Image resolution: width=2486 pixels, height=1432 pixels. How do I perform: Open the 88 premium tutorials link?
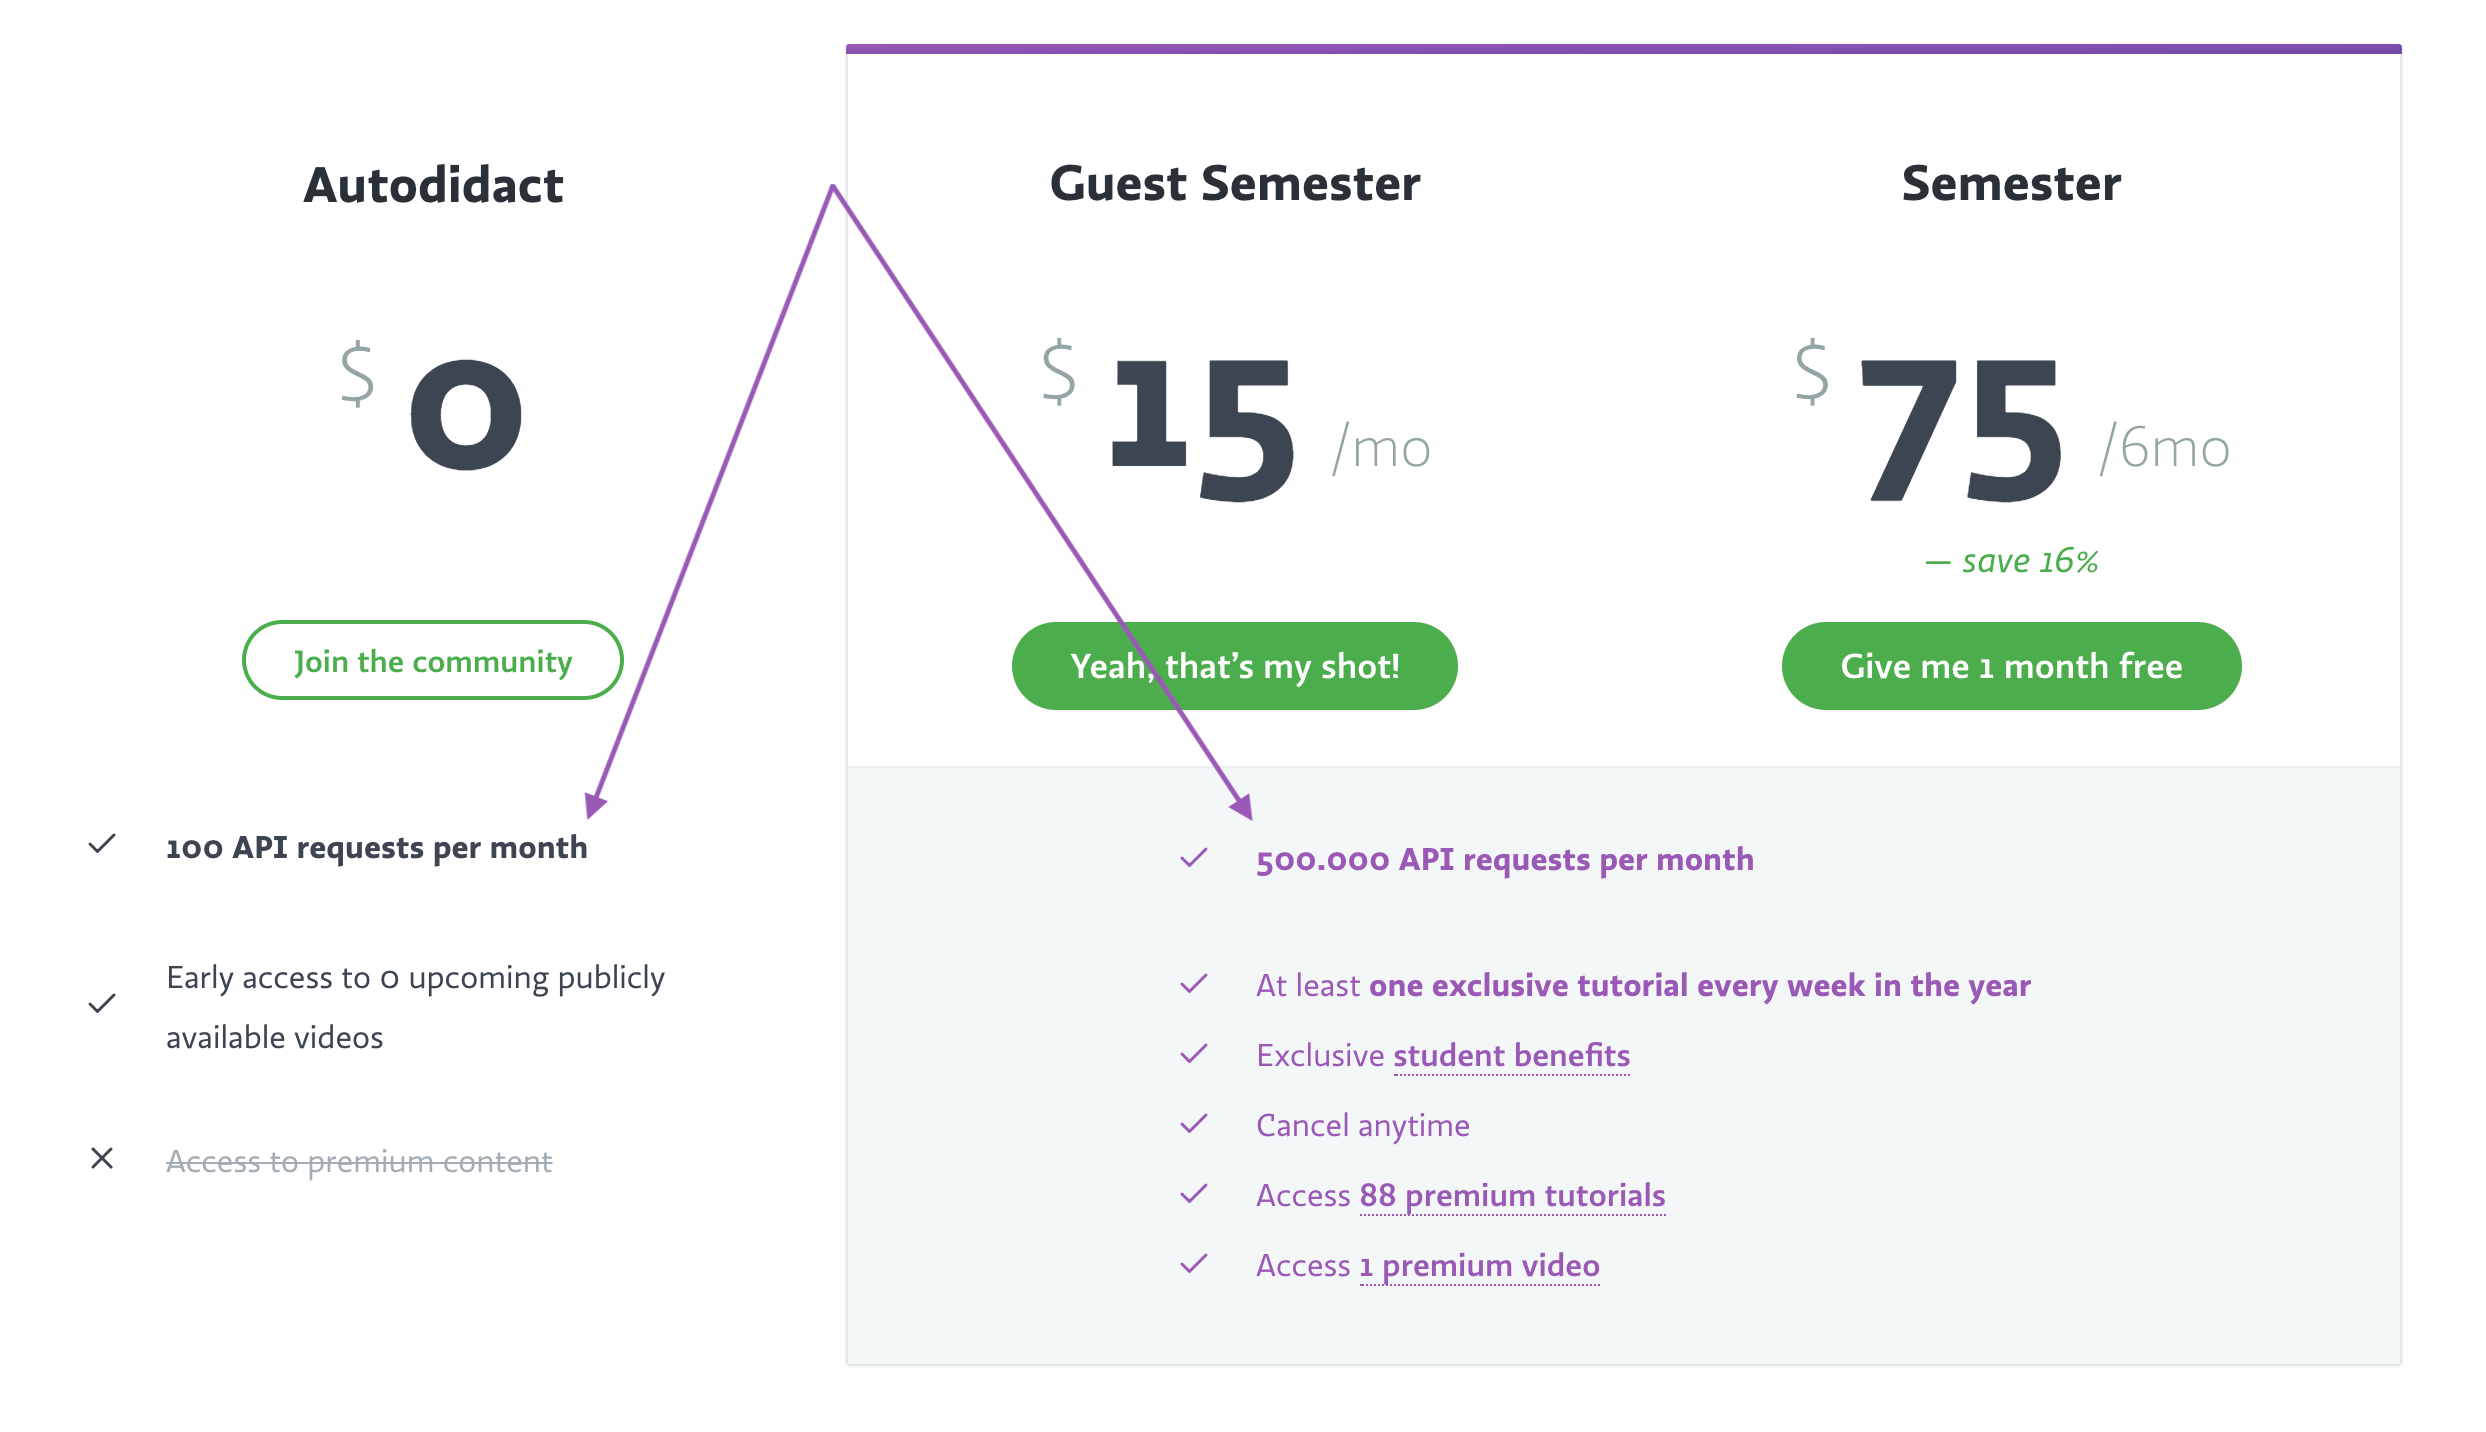pos(1513,1196)
